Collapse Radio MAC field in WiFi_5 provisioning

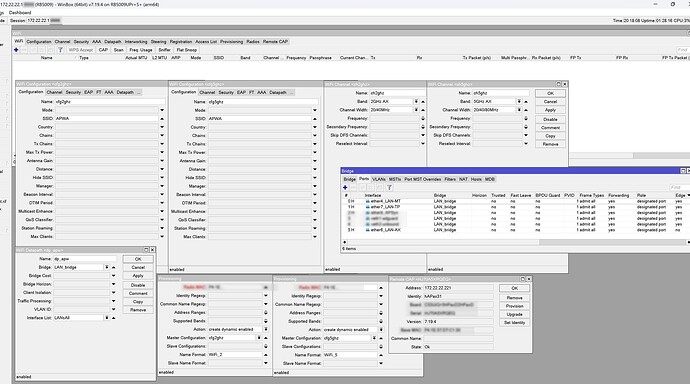pos(381,288)
